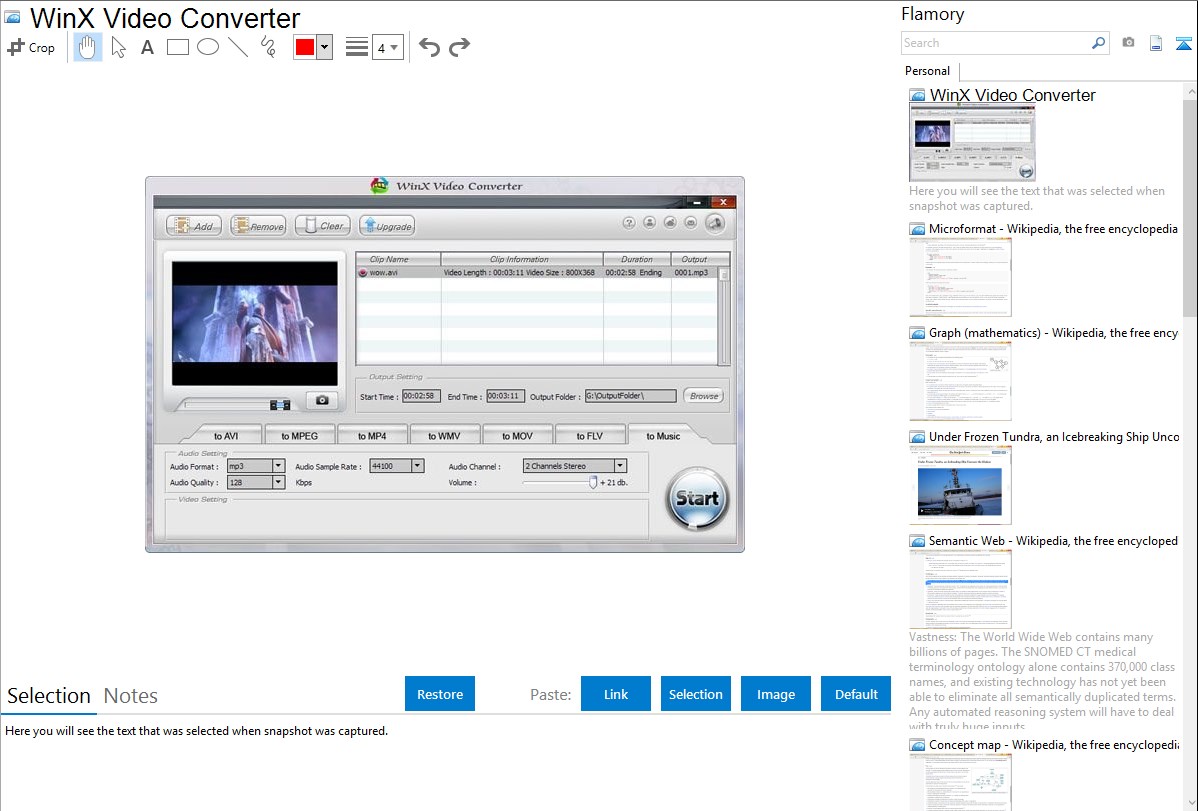This screenshot has width=1198, height=811.
Task: Select the straight line tool
Action: pyautogui.click(x=238, y=47)
